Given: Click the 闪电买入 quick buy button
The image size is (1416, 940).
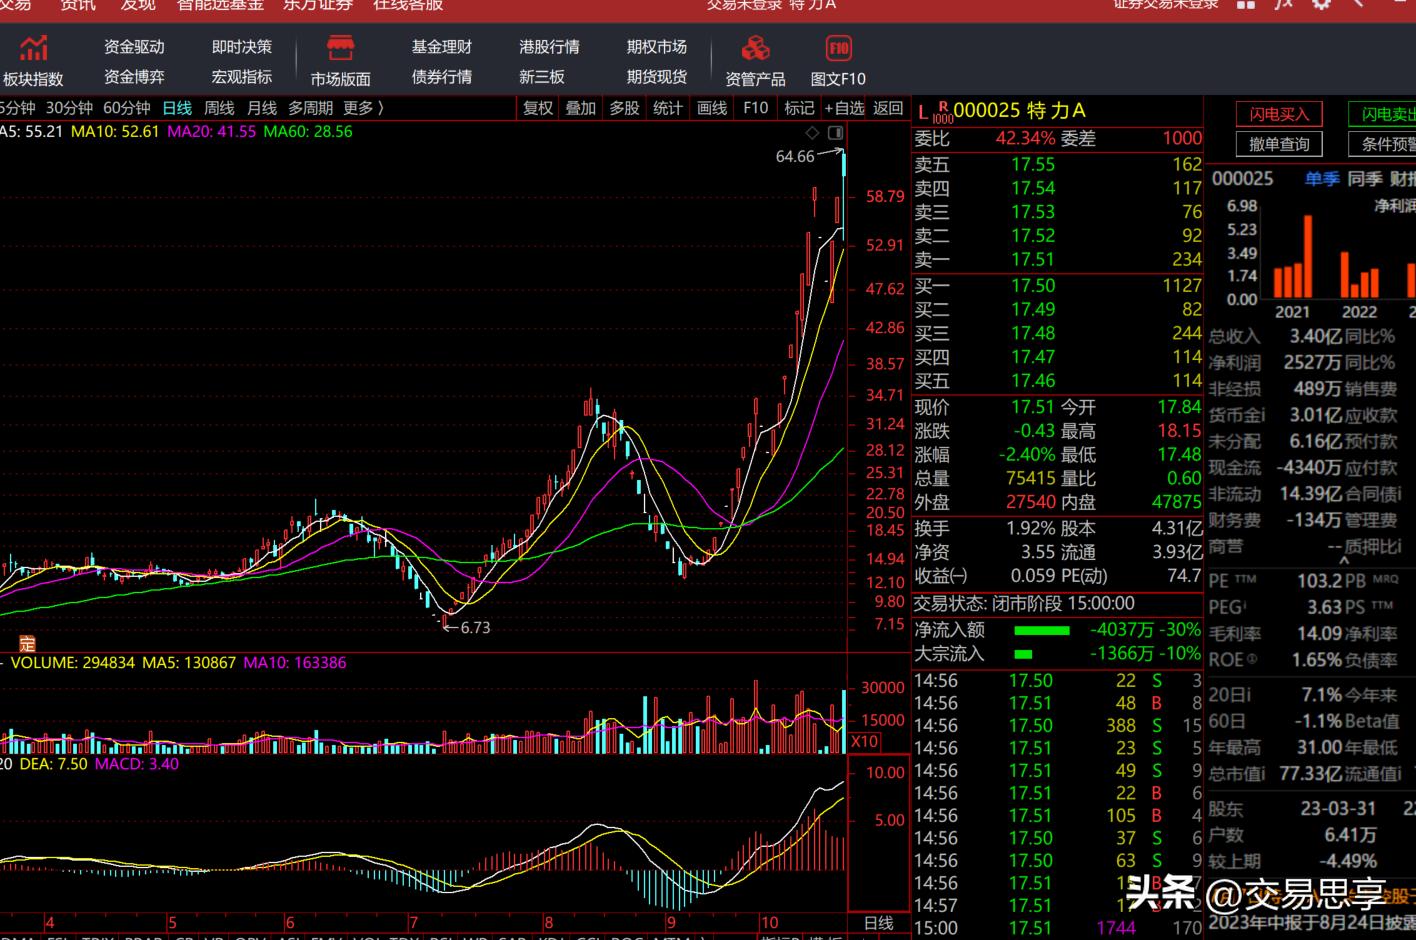Looking at the screenshot, I should pyautogui.click(x=1278, y=114).
